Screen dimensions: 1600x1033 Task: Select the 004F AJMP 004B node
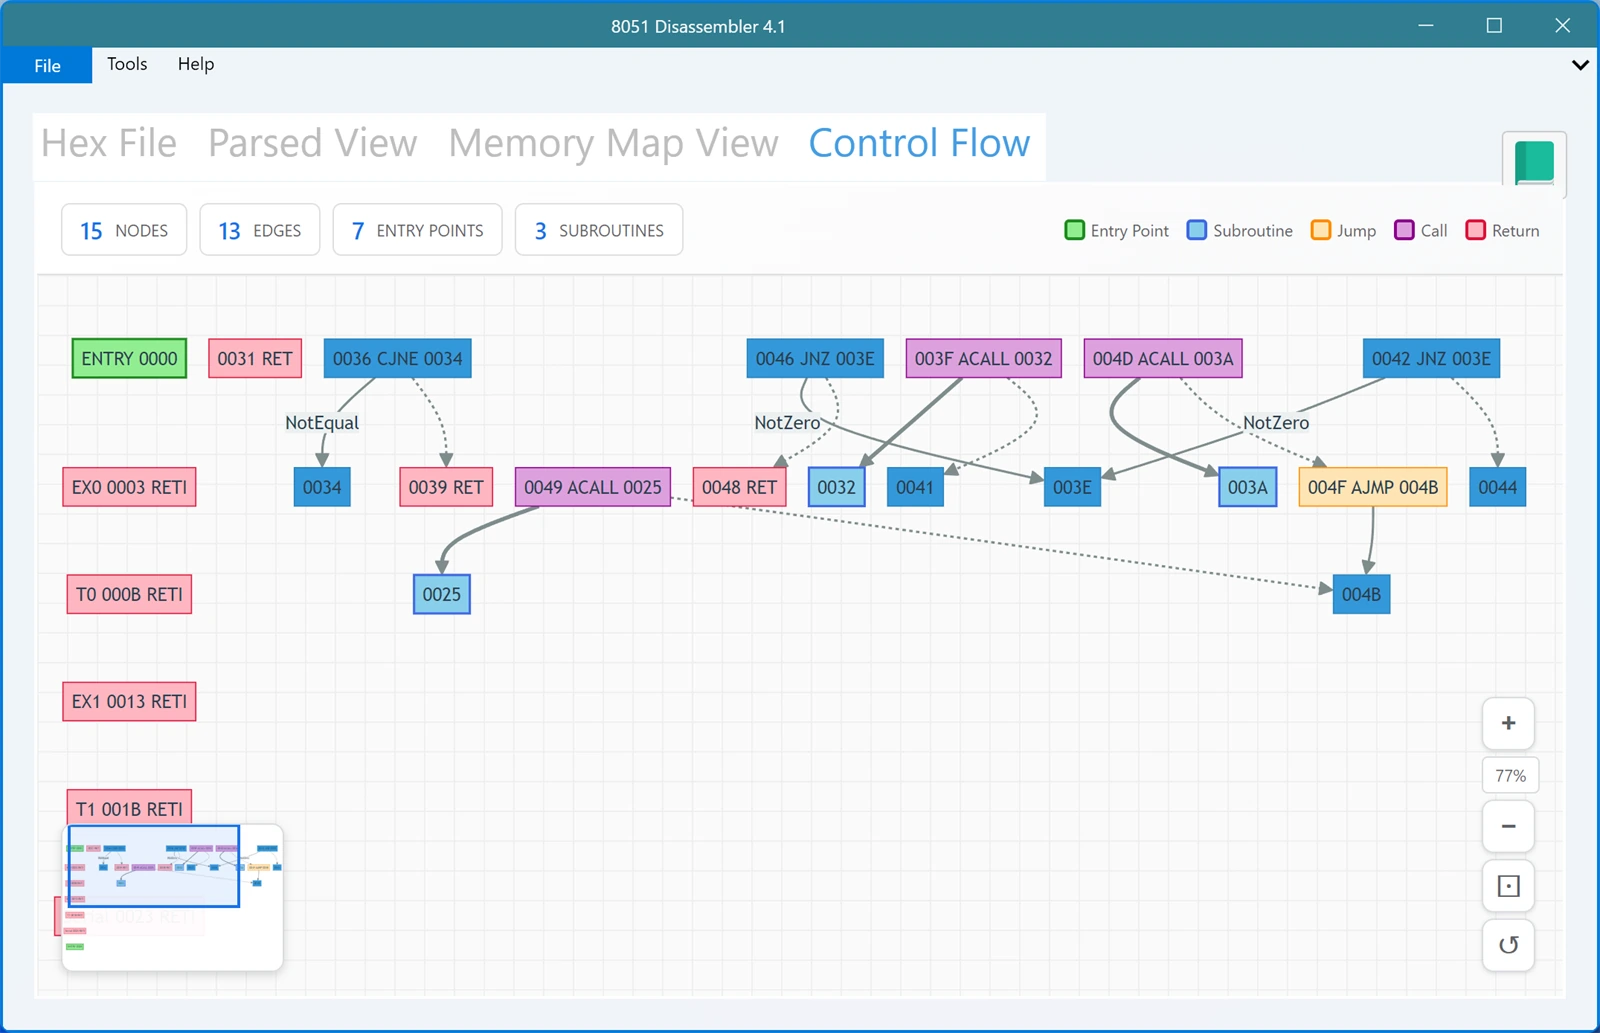tap(1373, 487)
